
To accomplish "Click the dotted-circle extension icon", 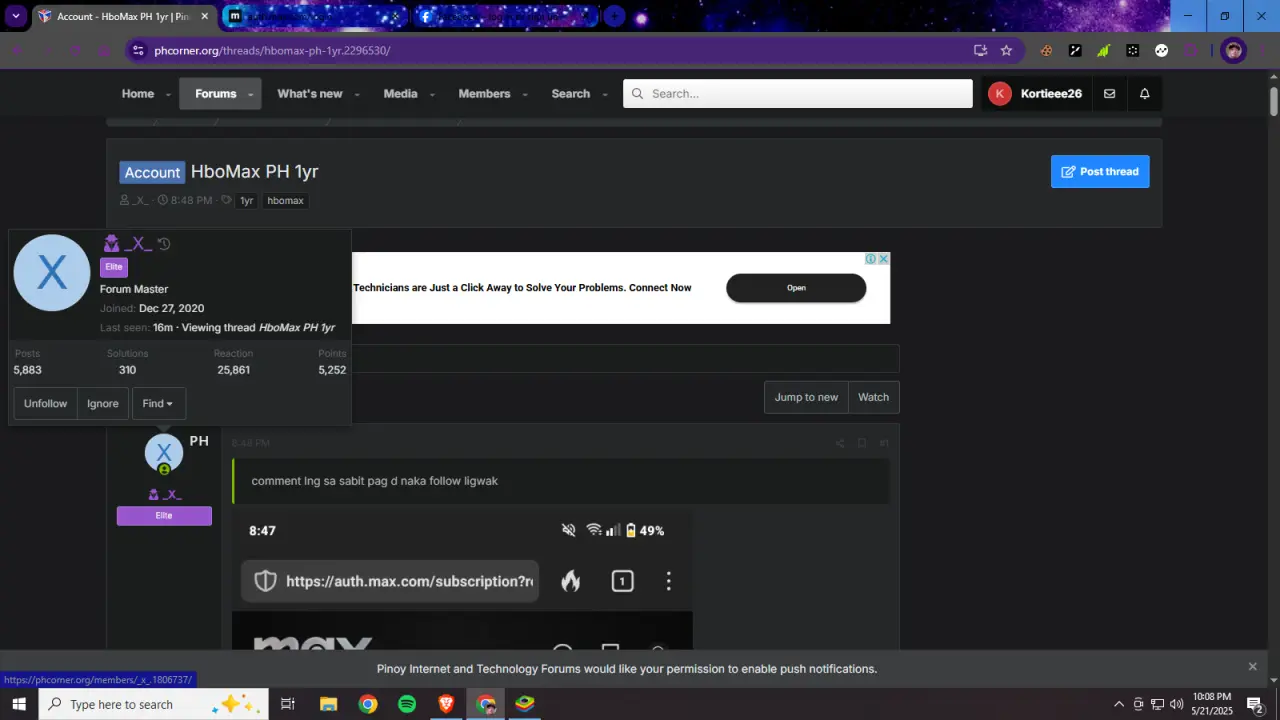I will coord(1133,50).
